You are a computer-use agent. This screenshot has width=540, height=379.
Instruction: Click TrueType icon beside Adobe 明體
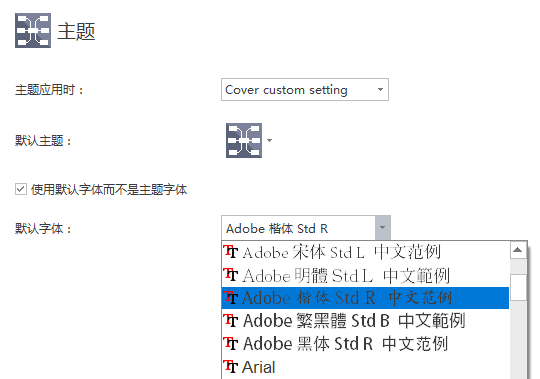231,275
